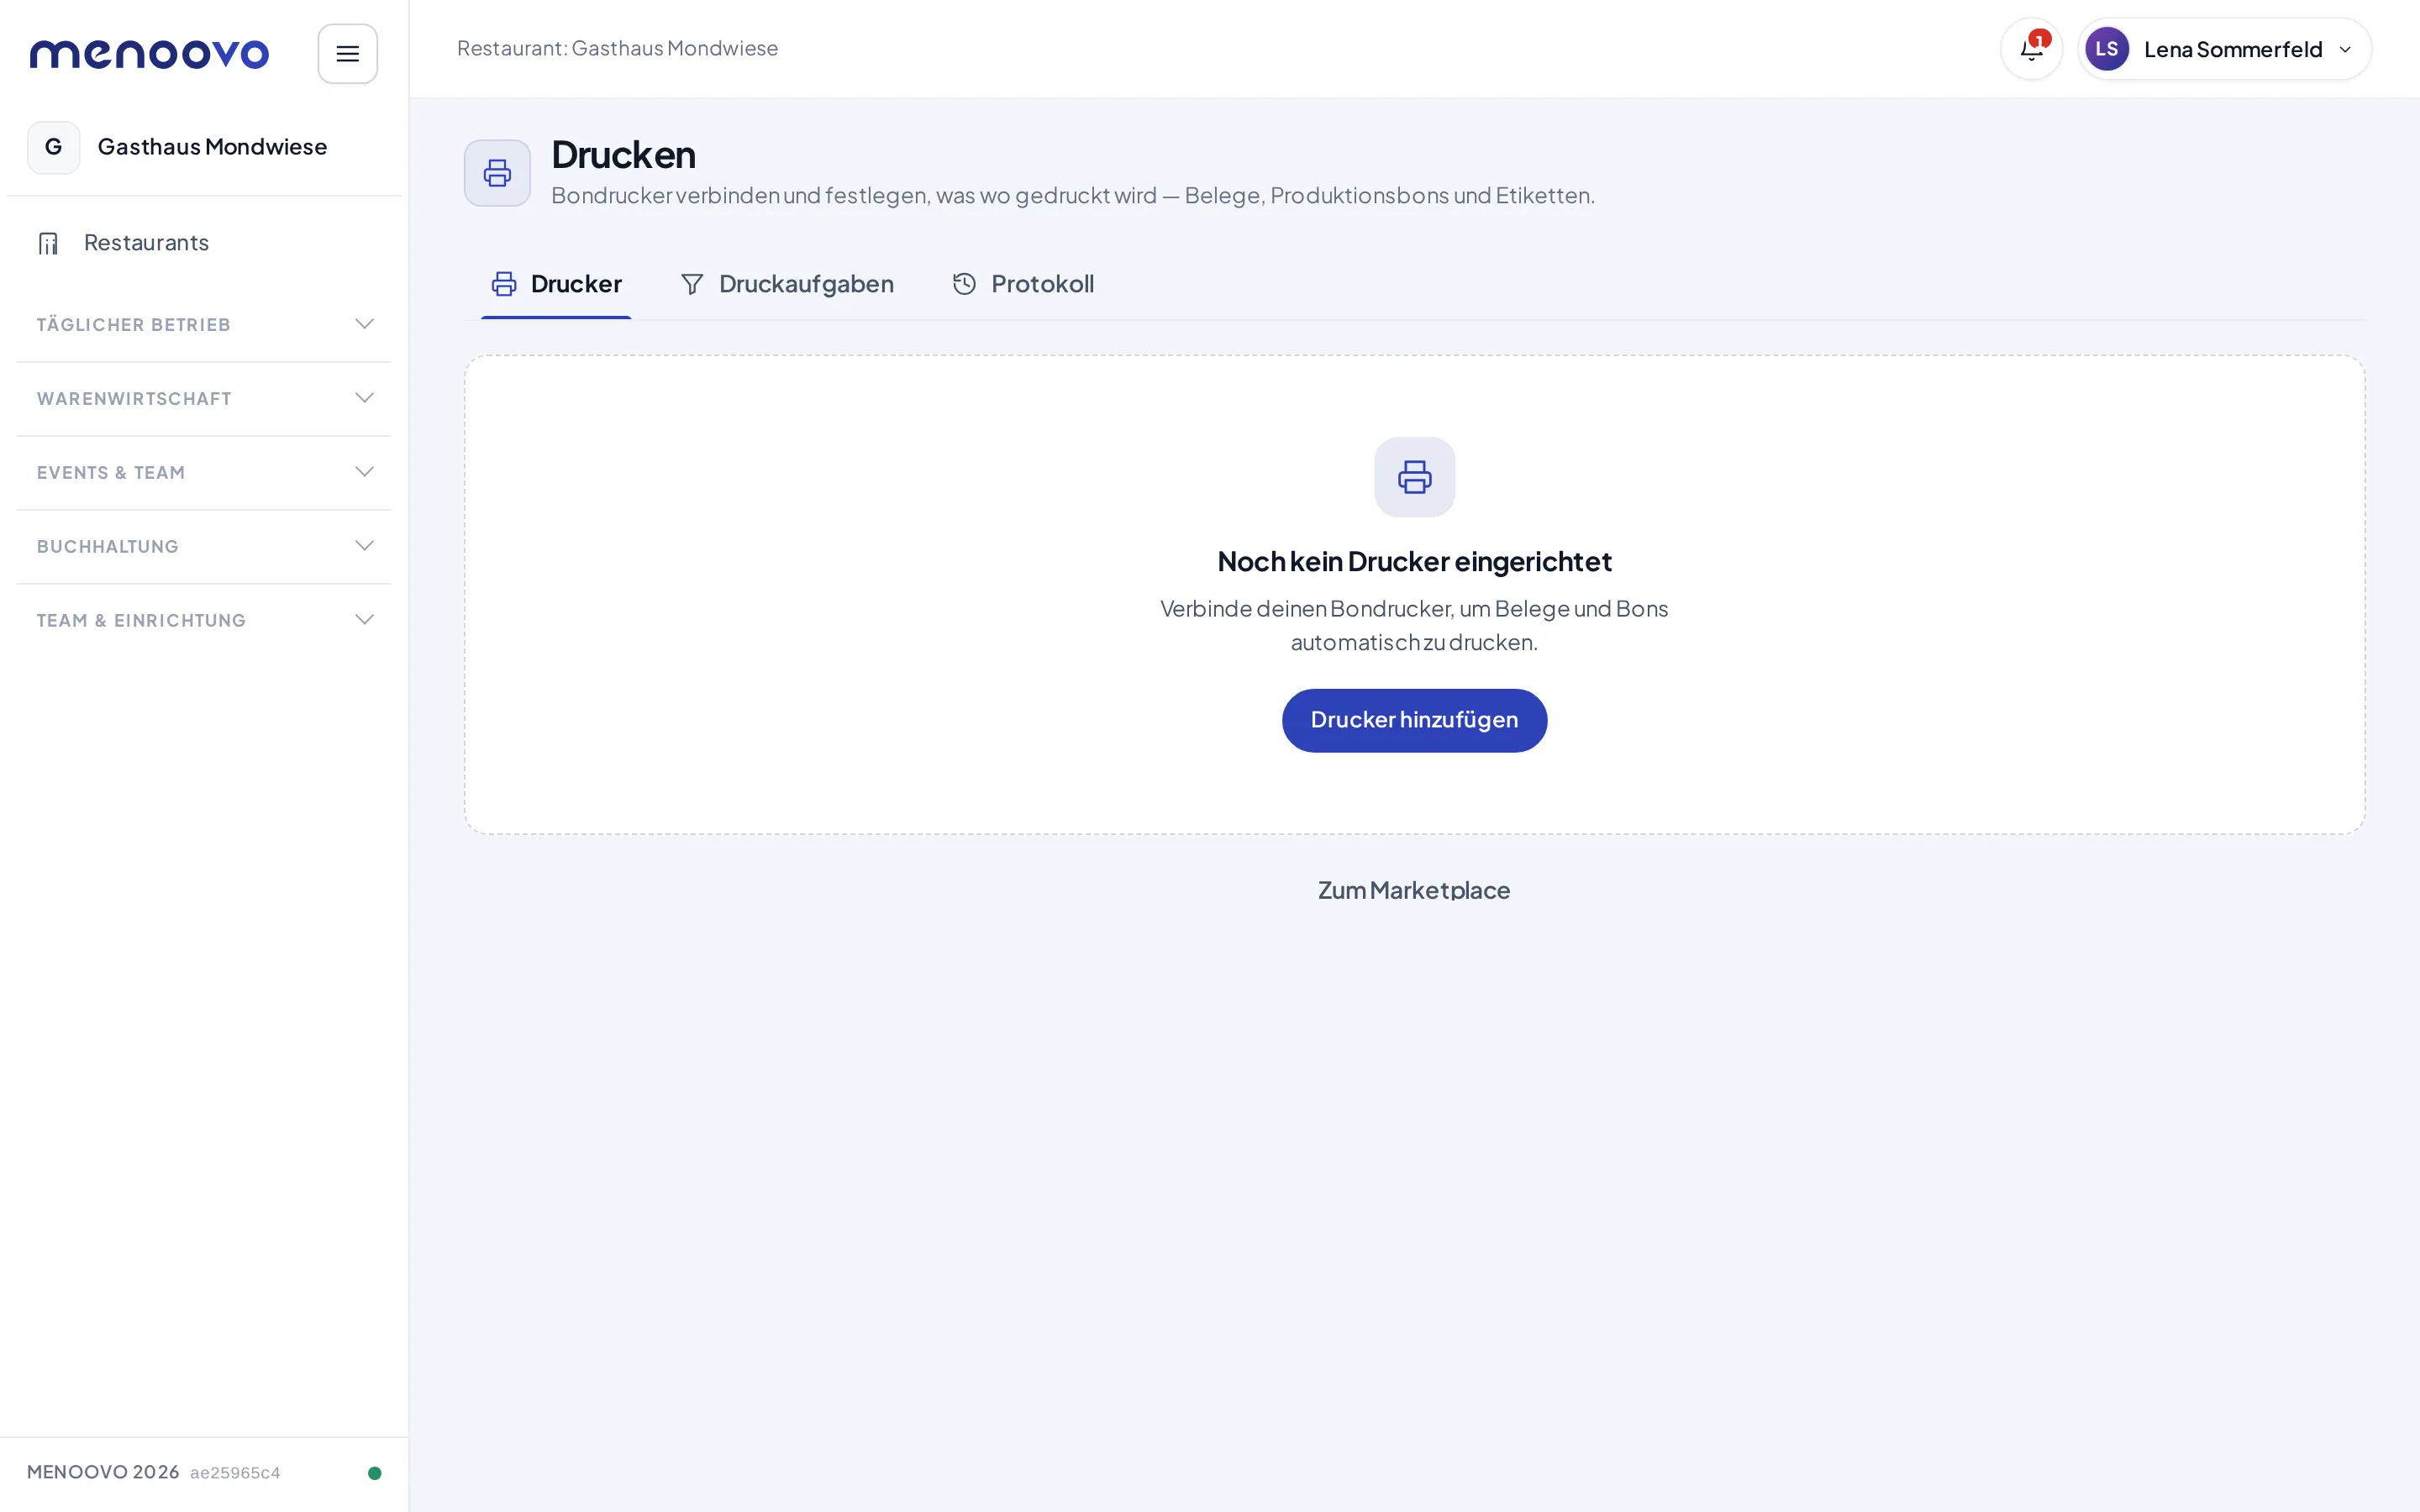Click the green status dot in footer

374,1473
